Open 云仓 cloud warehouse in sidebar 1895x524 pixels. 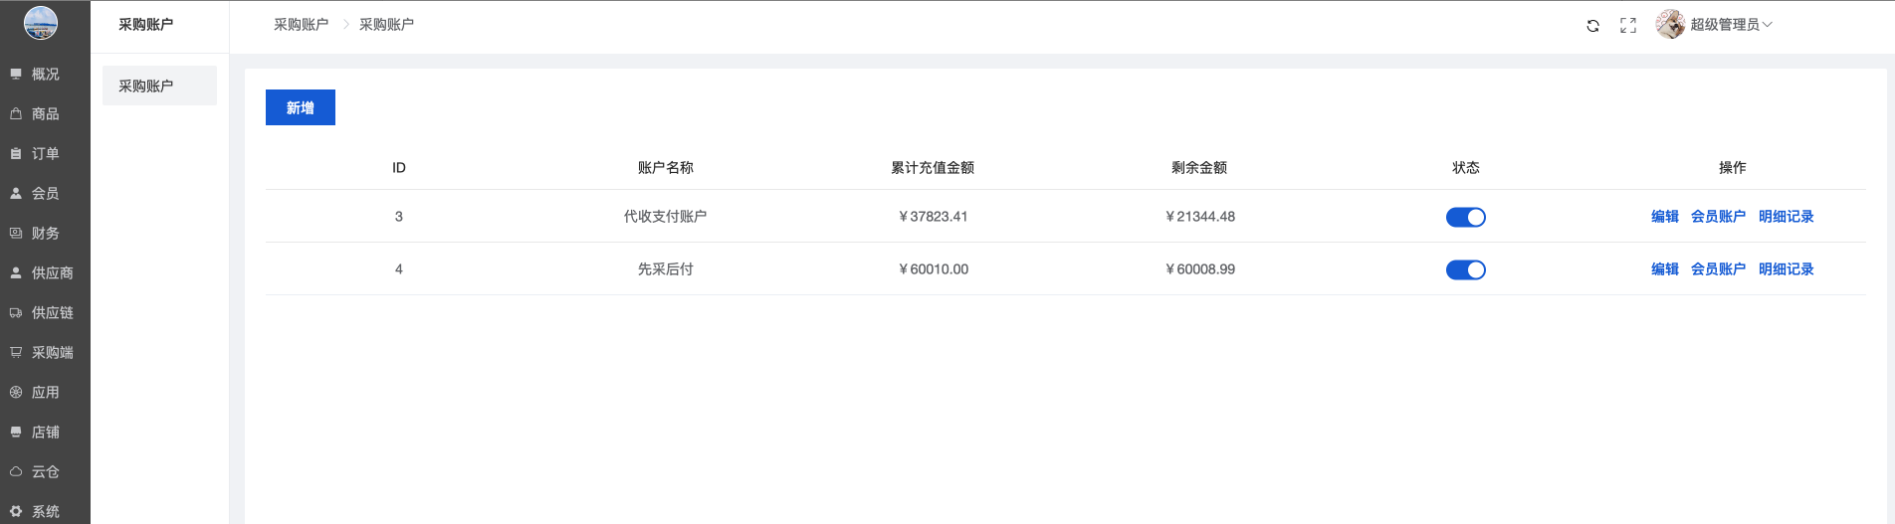[x=44, y=472]
